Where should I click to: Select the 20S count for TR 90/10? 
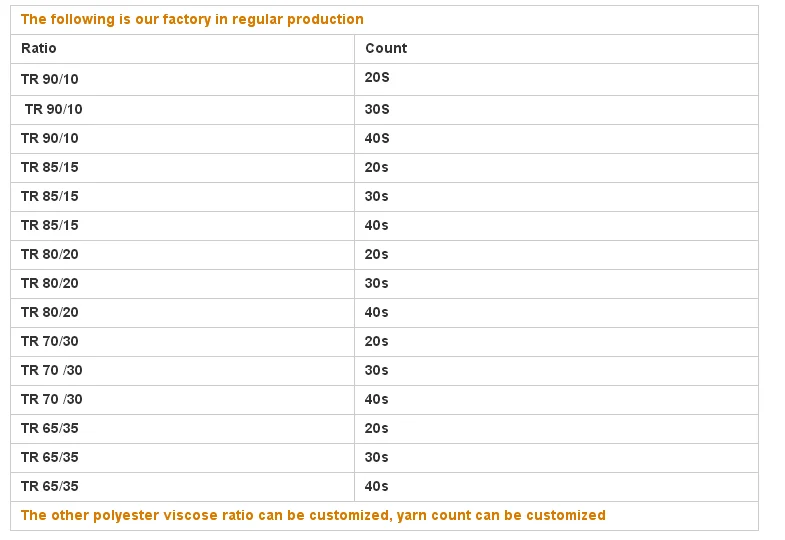click(x=377, y=77)
